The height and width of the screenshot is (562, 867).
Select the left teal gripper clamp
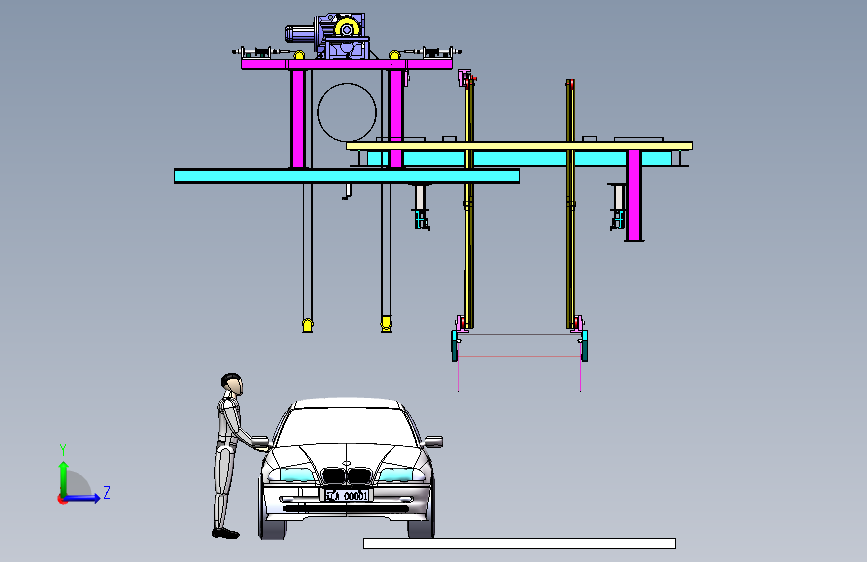pyautogui.click(x=456, y=345)
